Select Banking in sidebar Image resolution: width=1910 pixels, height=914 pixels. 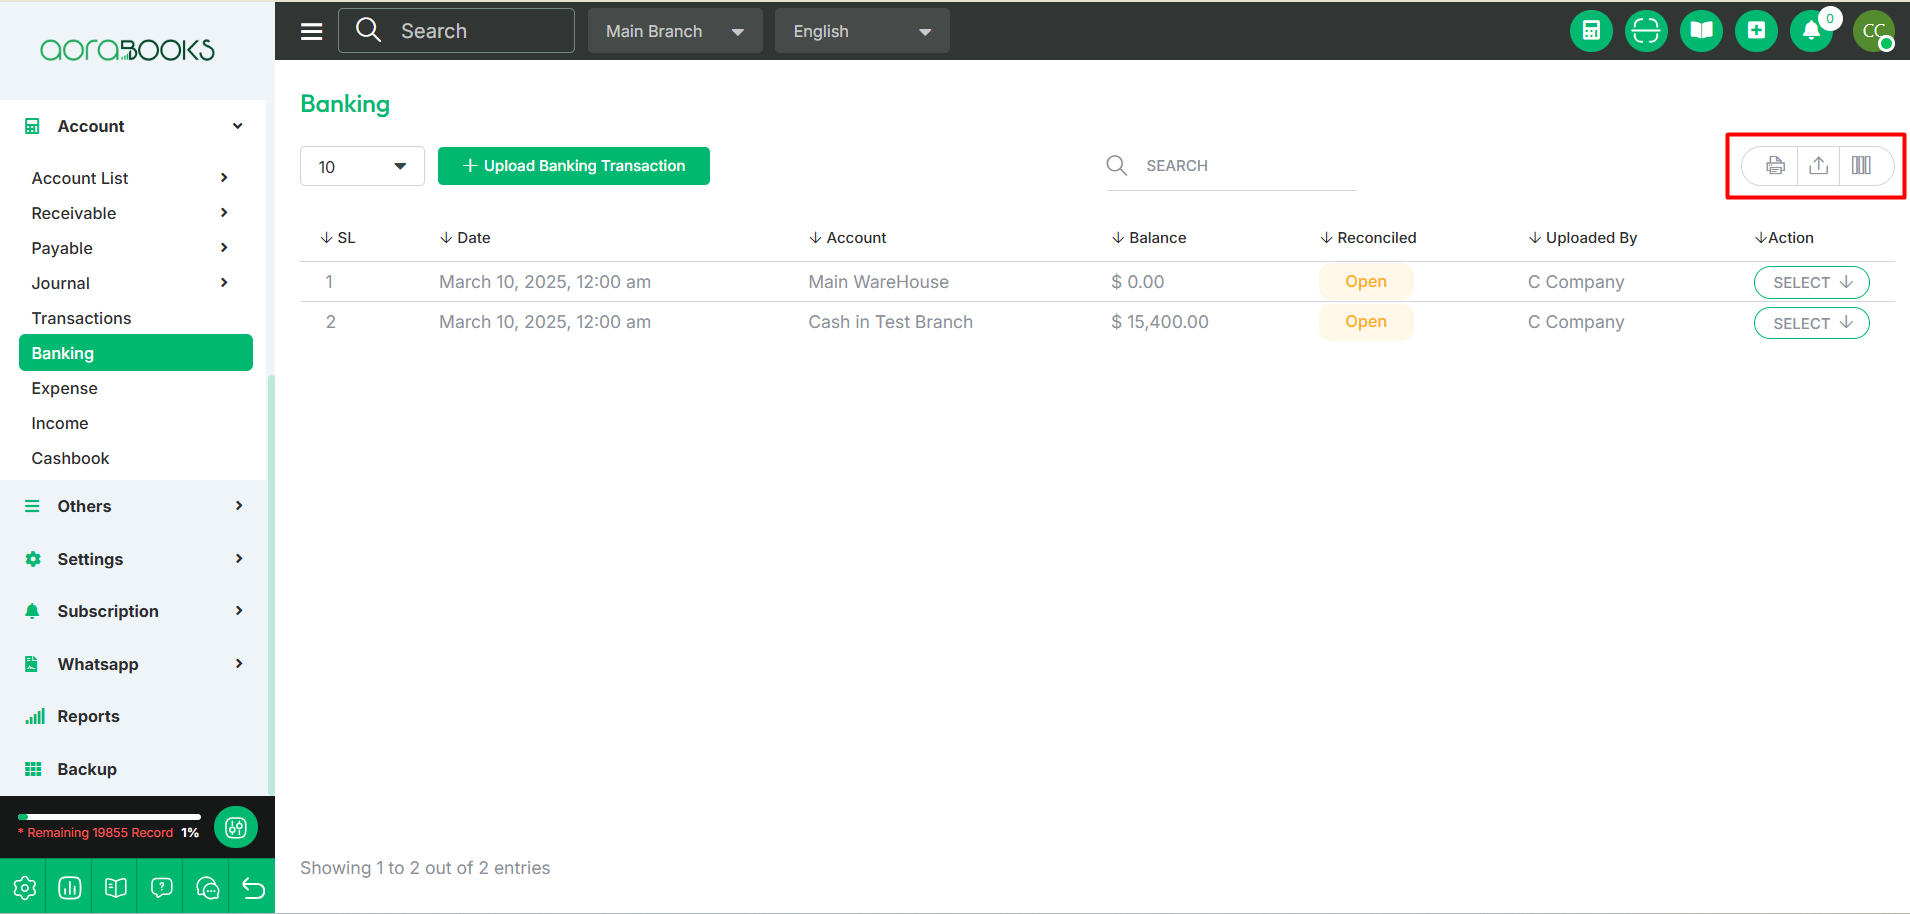click(136, 353)
